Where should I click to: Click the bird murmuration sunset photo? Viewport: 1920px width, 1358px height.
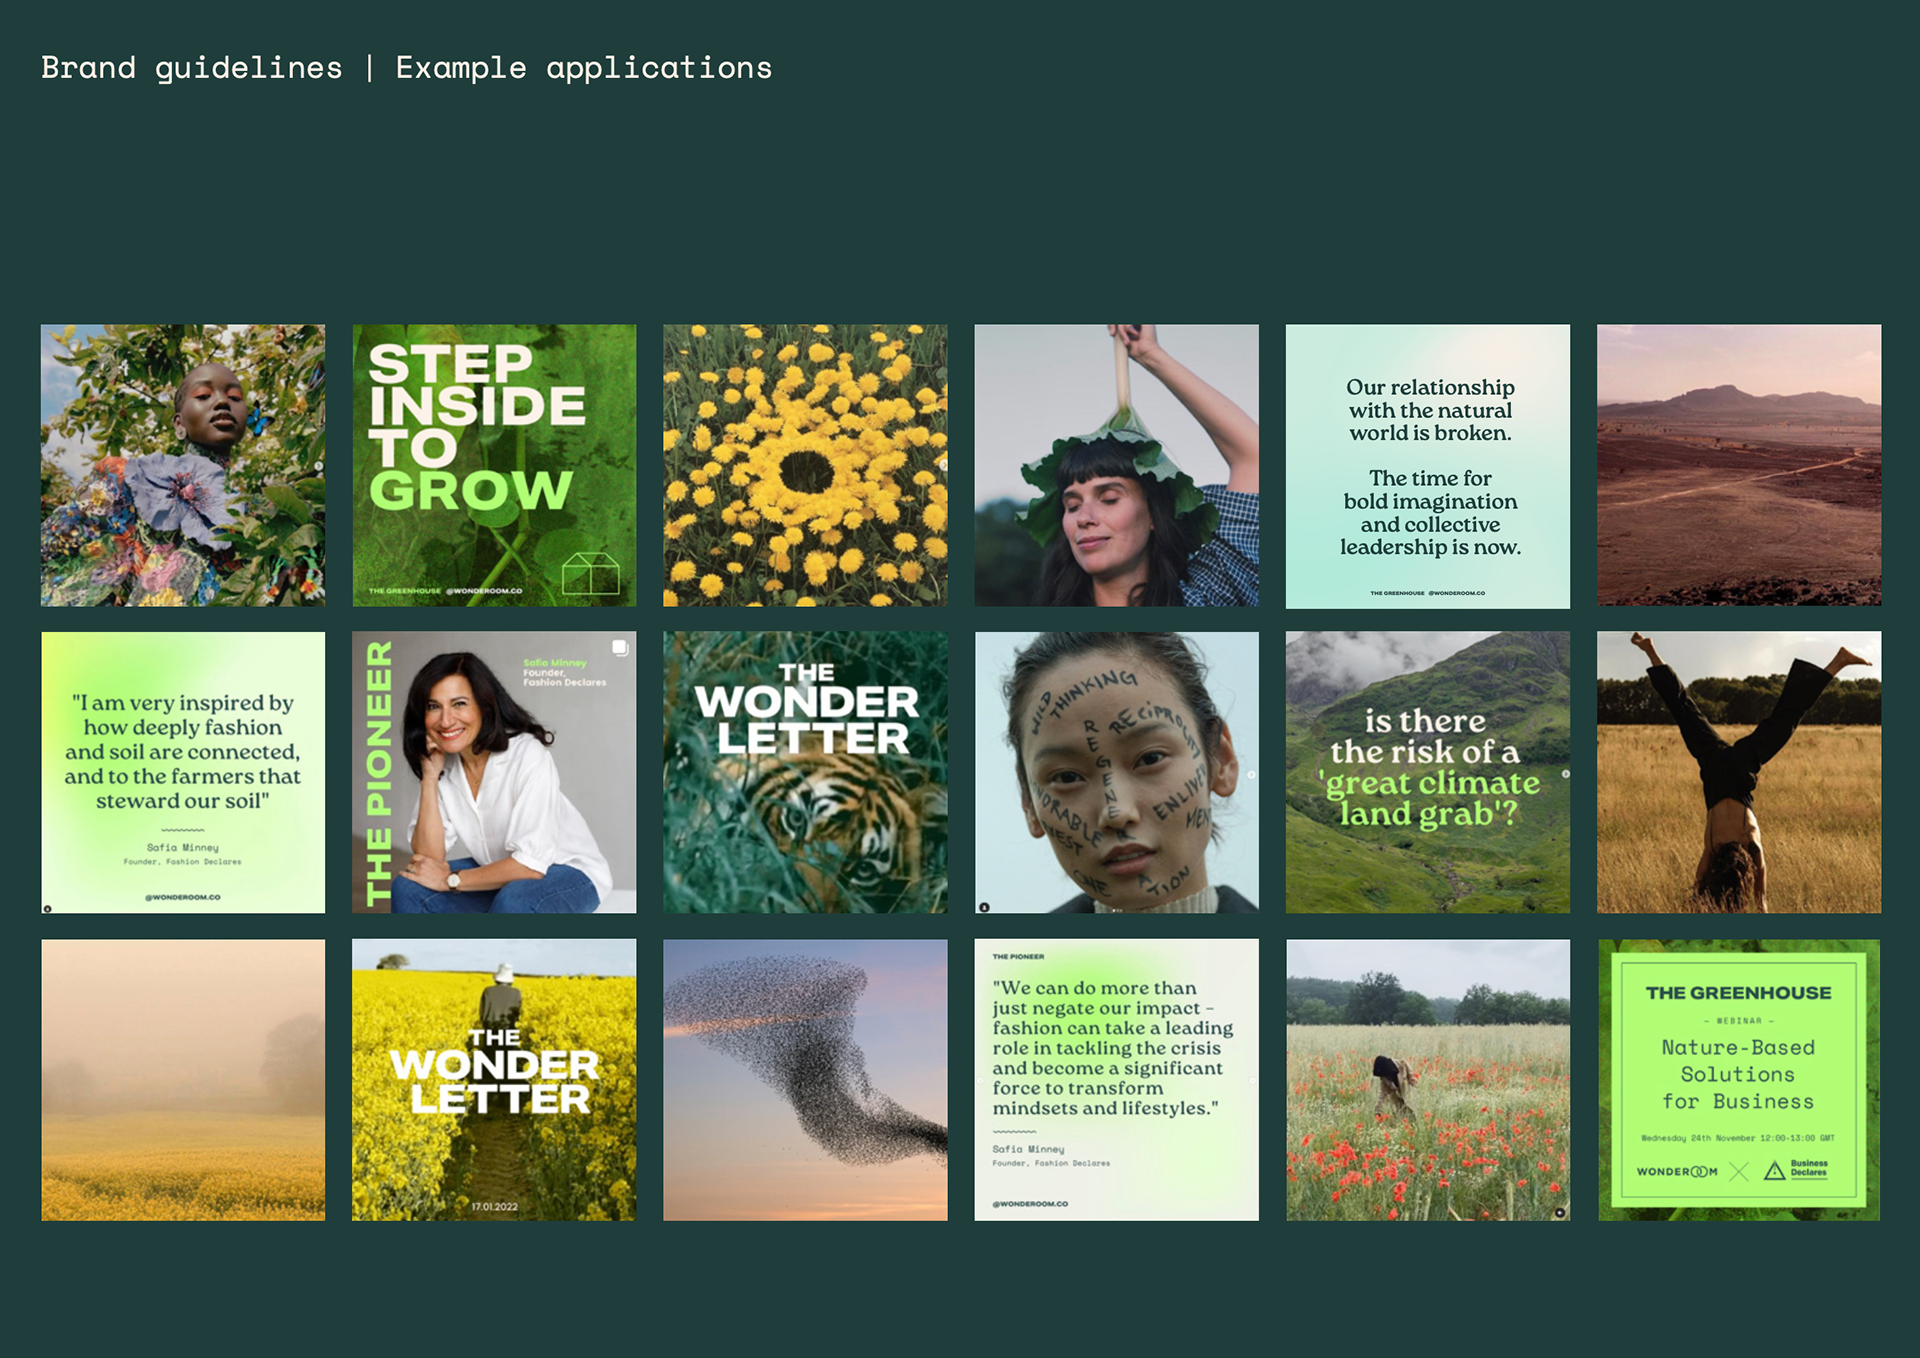pyautogui.click(x=805, y=1079)
